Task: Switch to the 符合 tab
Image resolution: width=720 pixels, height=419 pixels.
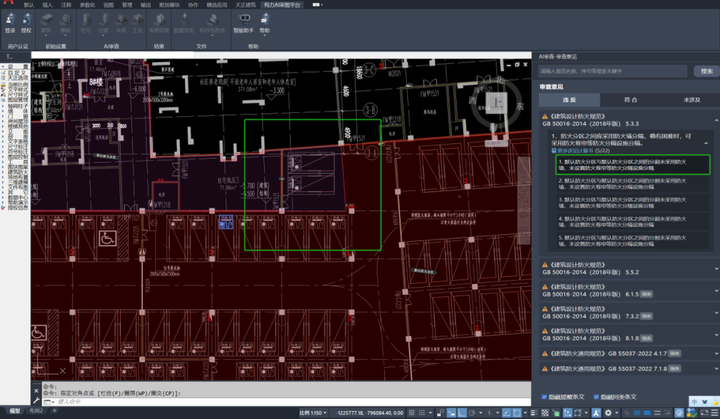Action: 630,100
